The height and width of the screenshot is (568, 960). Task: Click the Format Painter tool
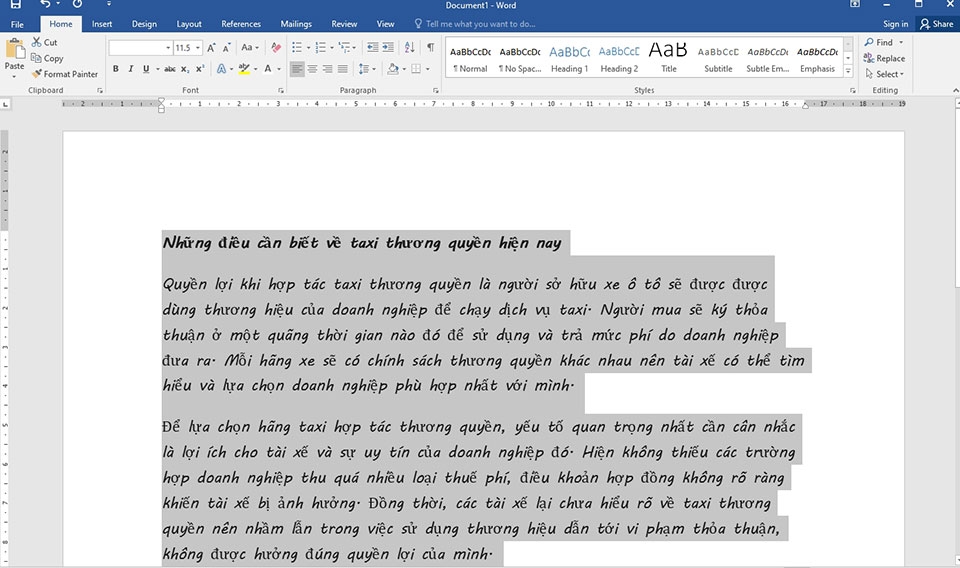(64, 74)
